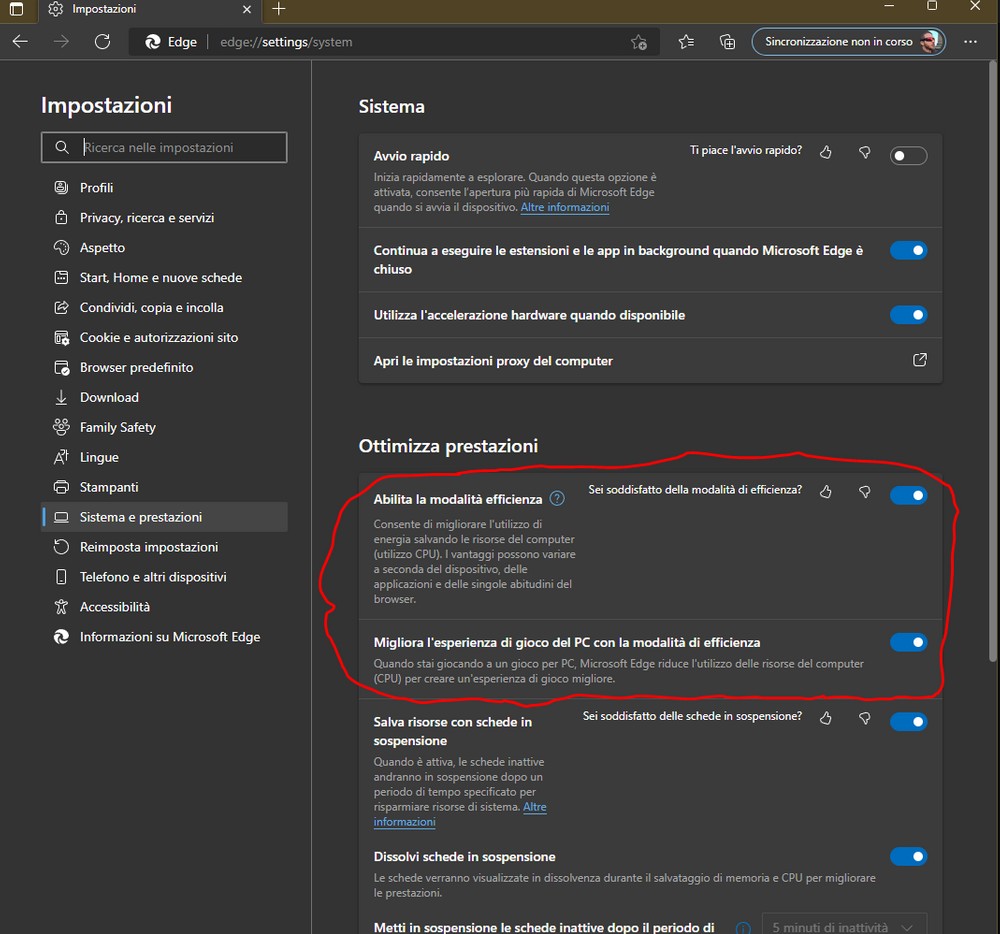Click the sync profile button Sincronizzazione non in corso
Viewport: 1000px width, 934px height.
848,42
